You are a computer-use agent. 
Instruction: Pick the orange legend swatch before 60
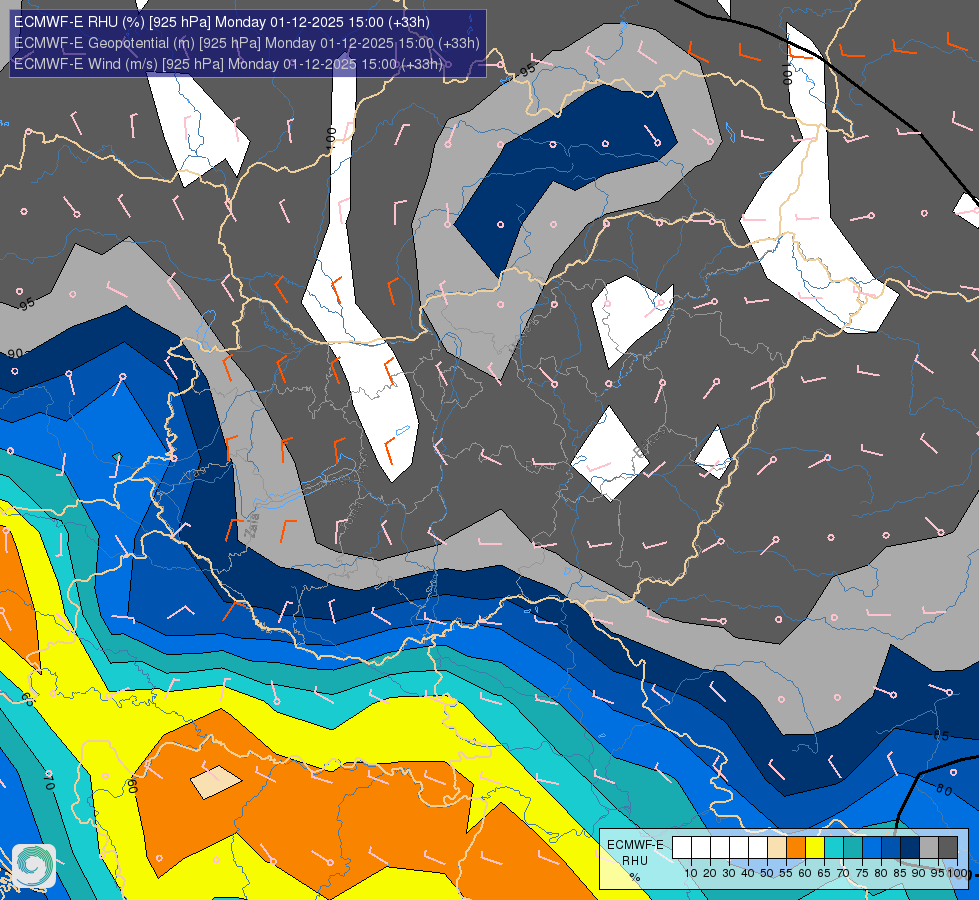coord(796,847)
